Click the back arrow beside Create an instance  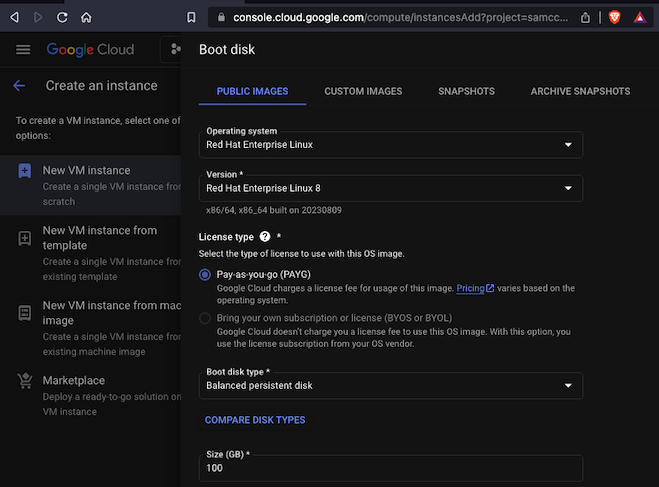tap(19, 86)
